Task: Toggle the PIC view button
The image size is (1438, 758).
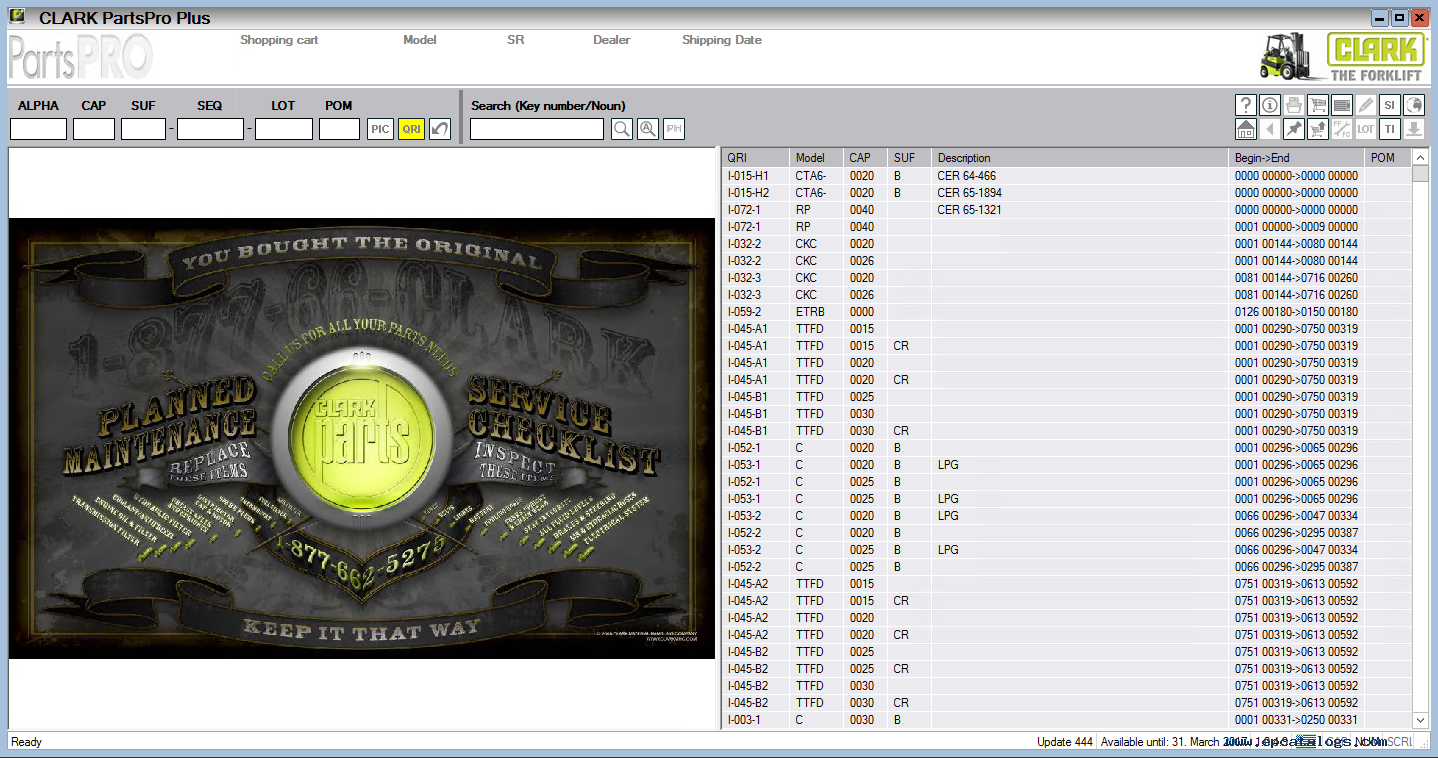Action: pyautogui.click(x=380, y=129)
